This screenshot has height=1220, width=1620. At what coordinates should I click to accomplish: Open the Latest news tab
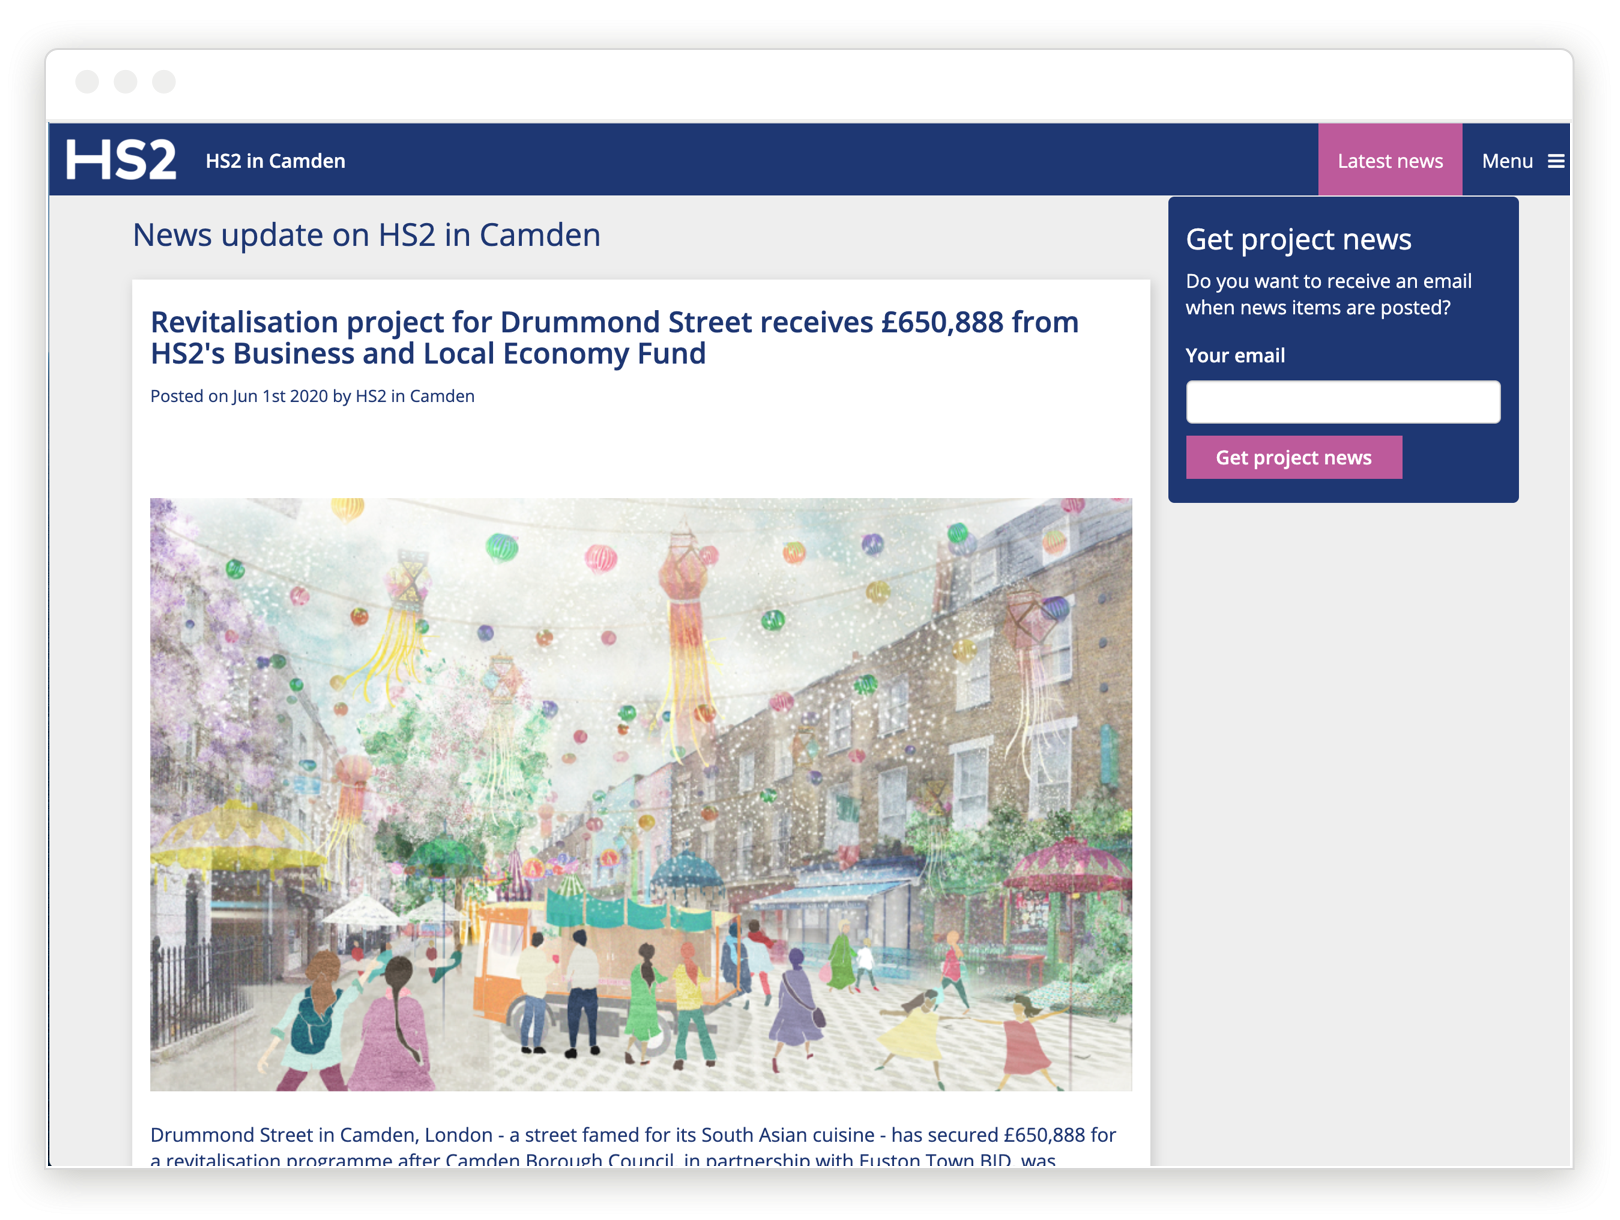(1390, 160)
